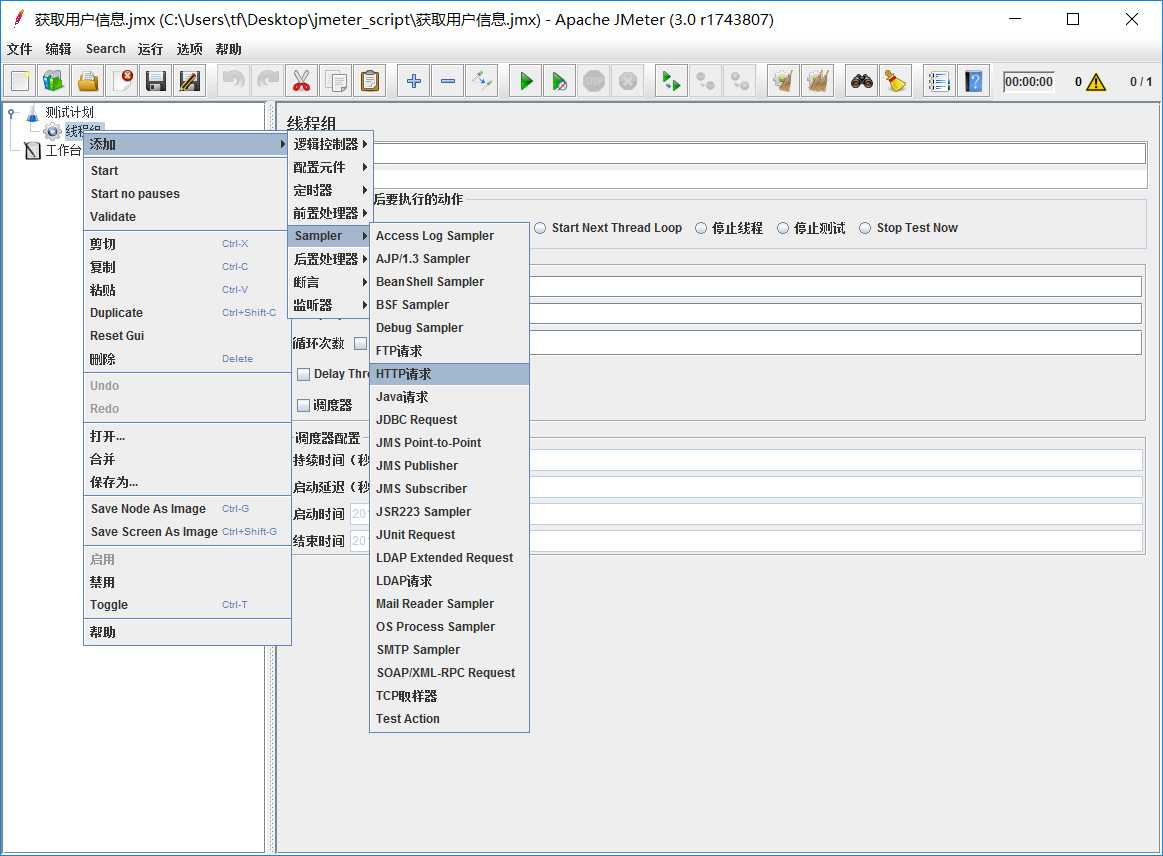Click 保存为... in the context menu

pyautogui.click(x=187, y=482)
